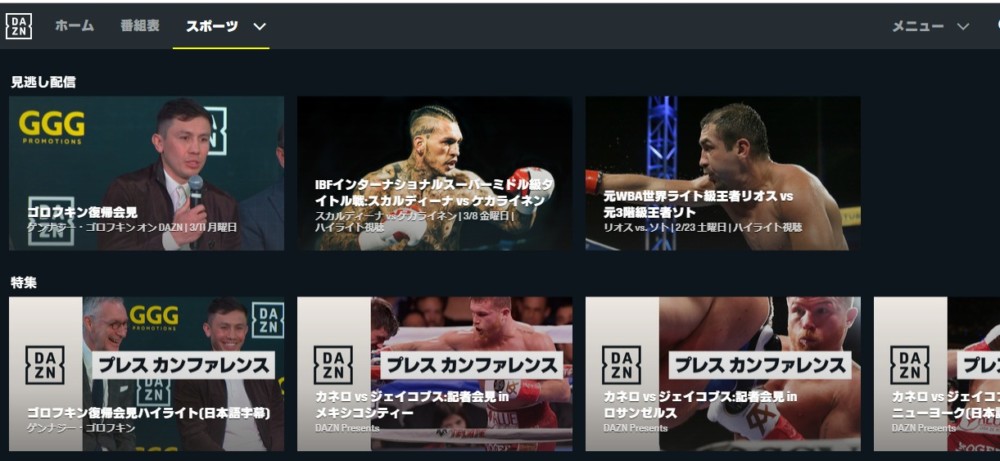Open リオス vs ソト highlight video
The height and width of the screenshot is (461, 1000).
click(723, 173)
